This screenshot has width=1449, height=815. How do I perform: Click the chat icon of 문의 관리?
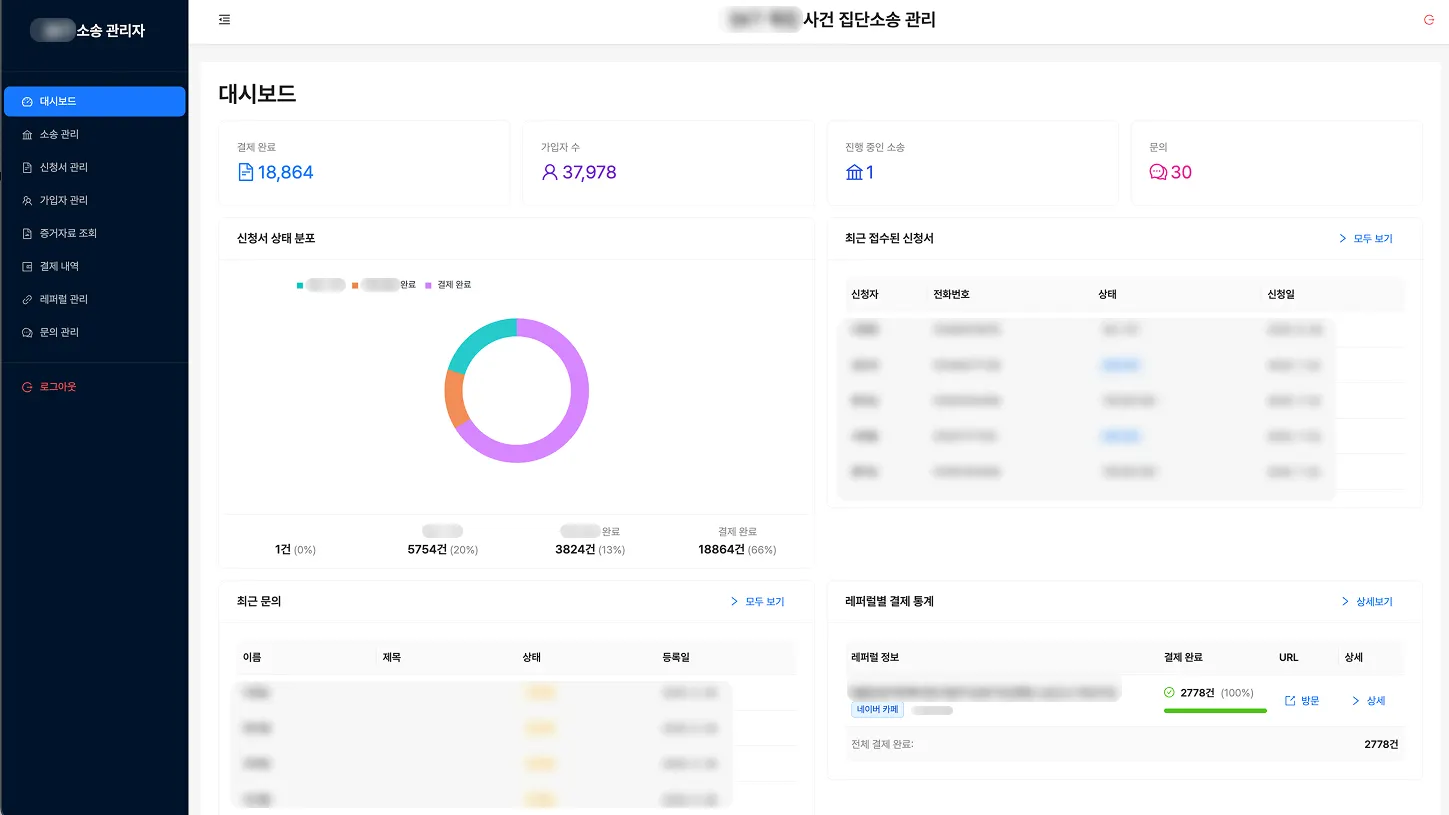pos(28,332)
